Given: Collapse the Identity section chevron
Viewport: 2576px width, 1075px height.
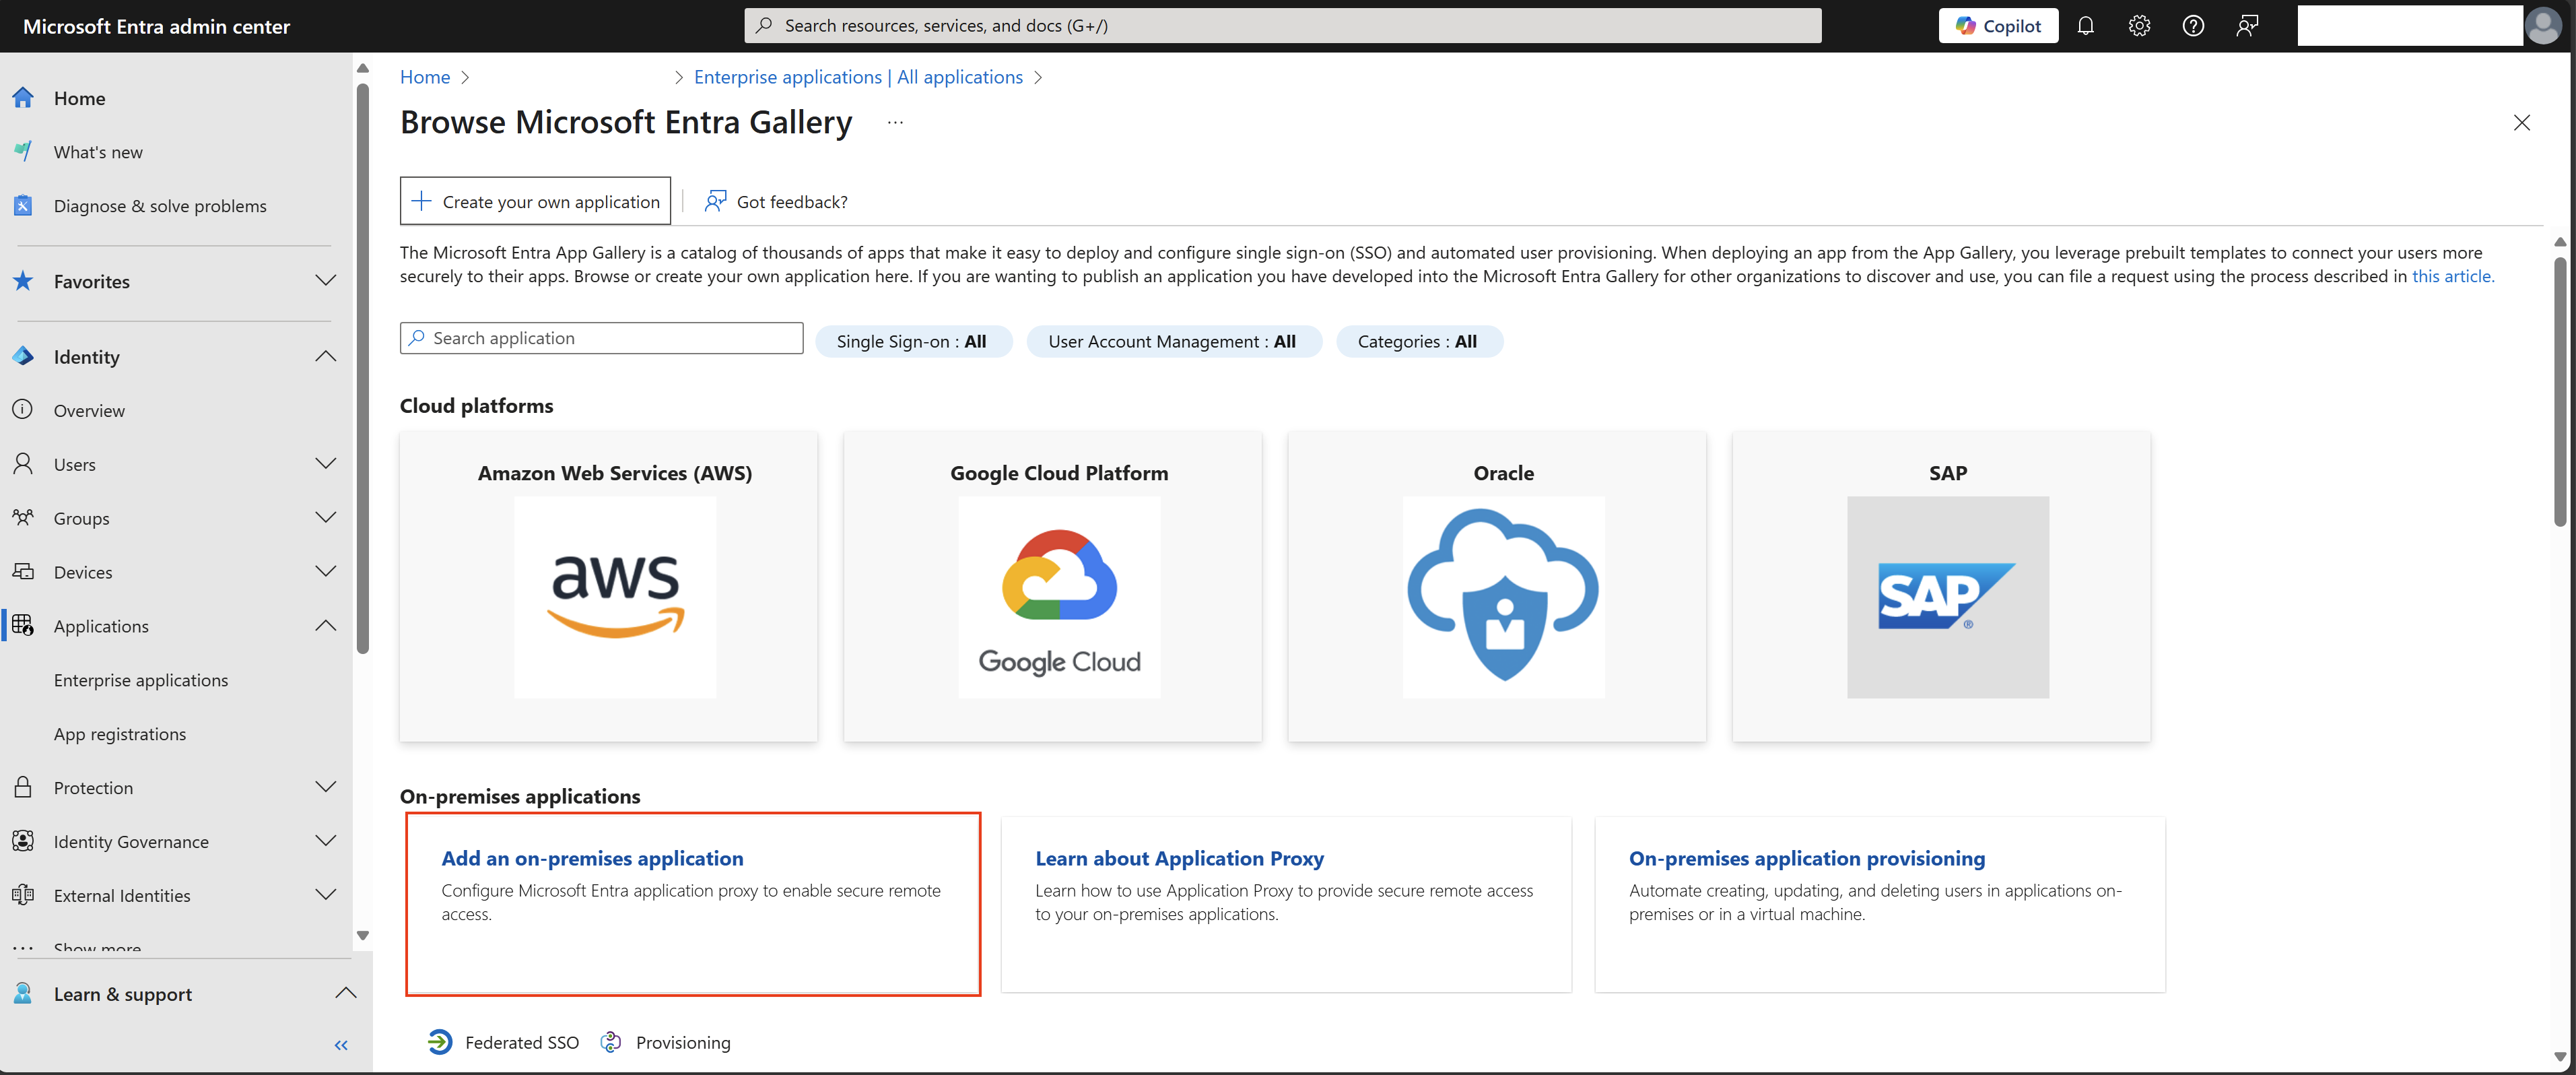Looking at the screenshot, I should [325, 357].
